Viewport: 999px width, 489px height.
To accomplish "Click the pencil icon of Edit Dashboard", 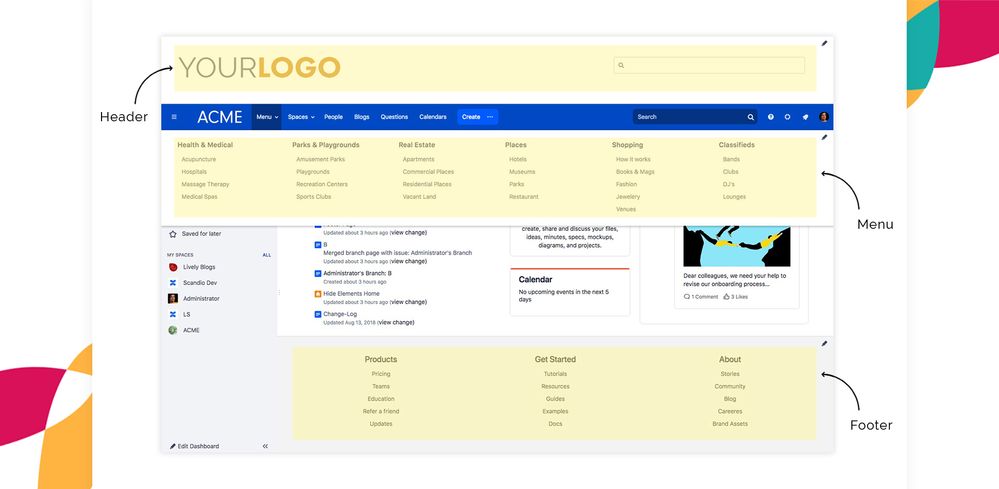I will (173, 446).
